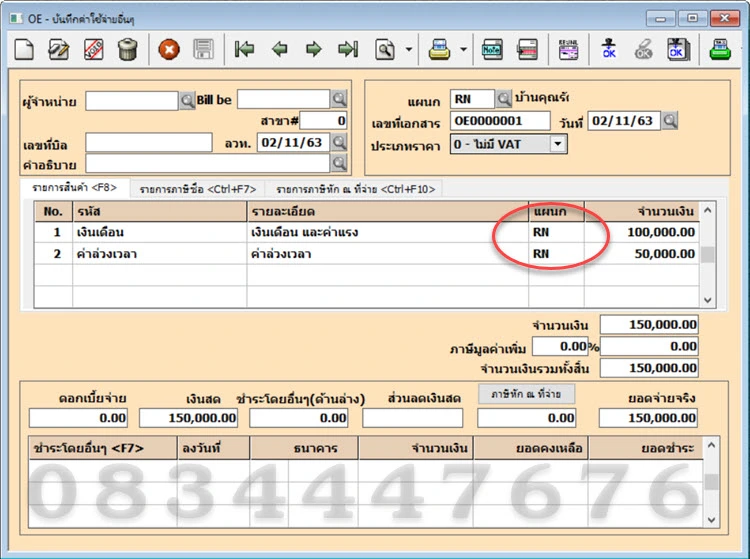The image size is (750, 559).
Task: Open the ประเภทราคา VAT dropdown
Action: [x=557, y=144]
